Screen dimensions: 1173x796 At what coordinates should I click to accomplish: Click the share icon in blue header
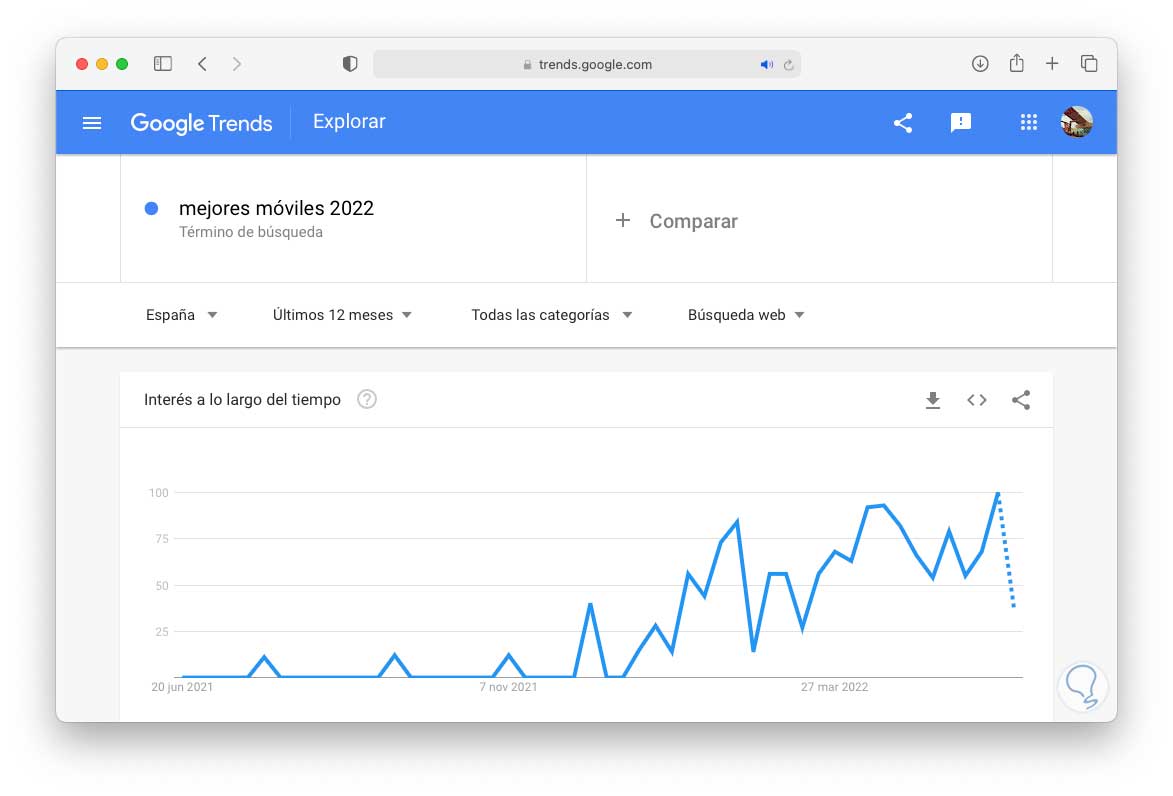coord(903,123)
